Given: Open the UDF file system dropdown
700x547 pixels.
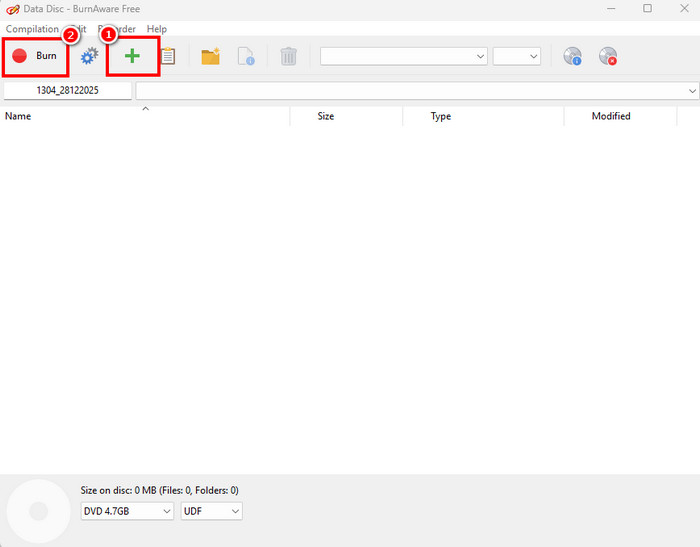Looking at the screenshot, I should [x=211, y=511].
